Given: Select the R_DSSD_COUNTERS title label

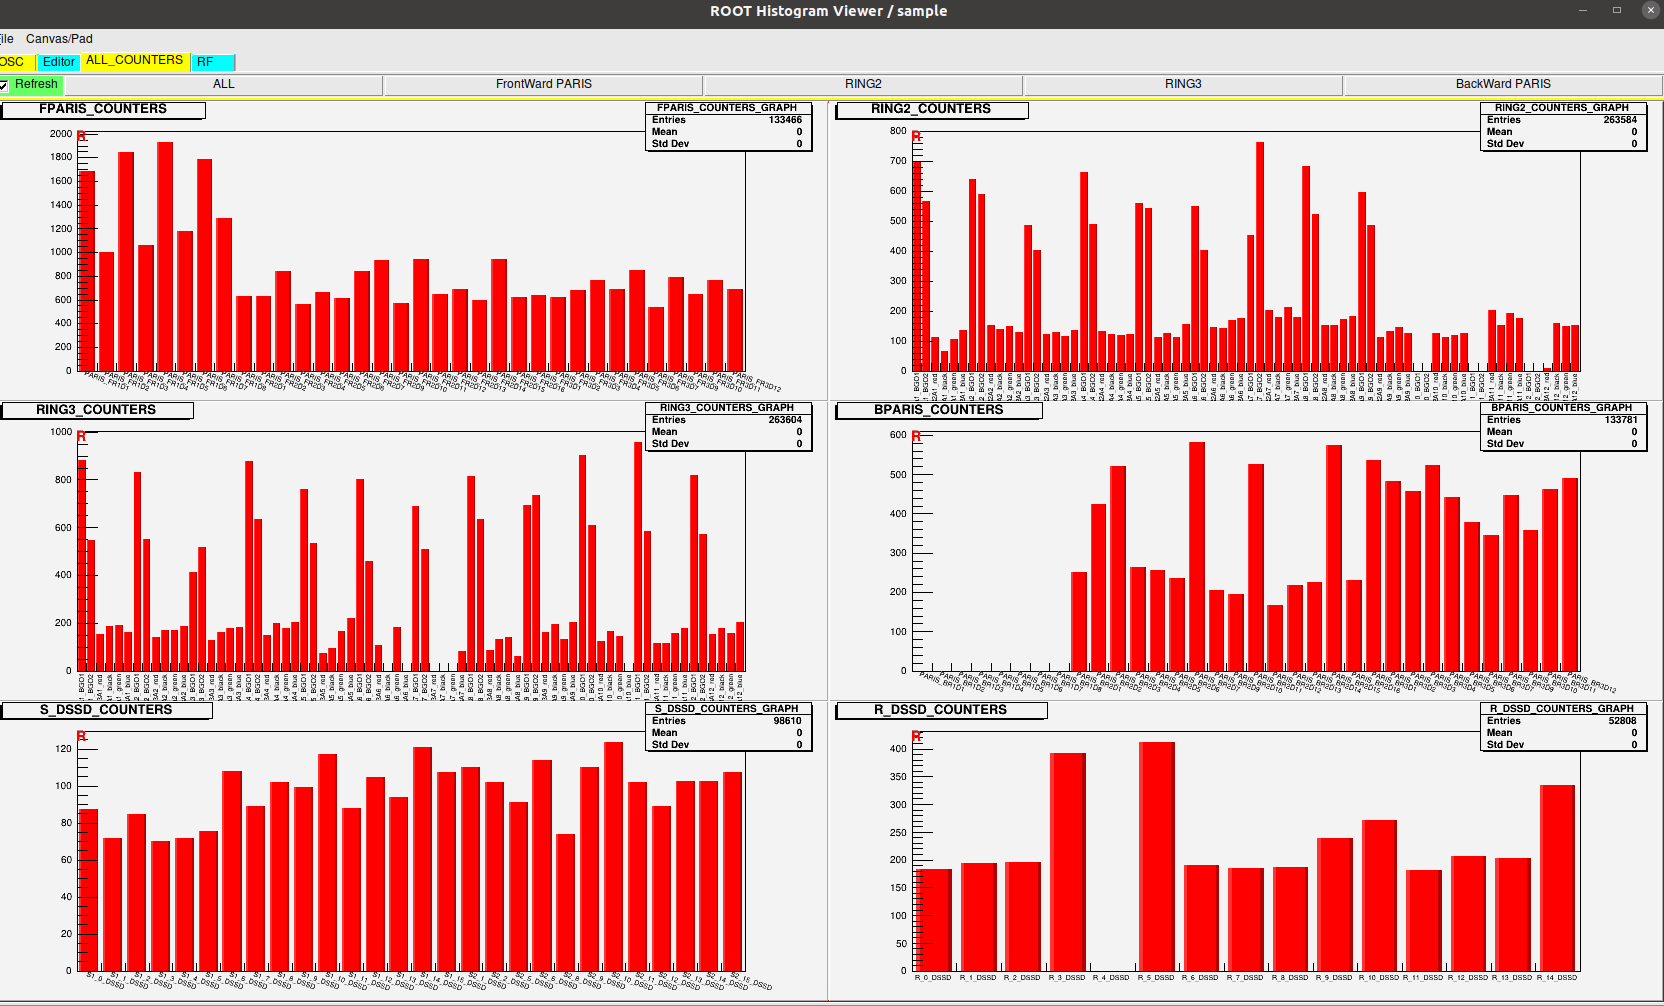Looking at the screenshot, I should coord(940,710).
